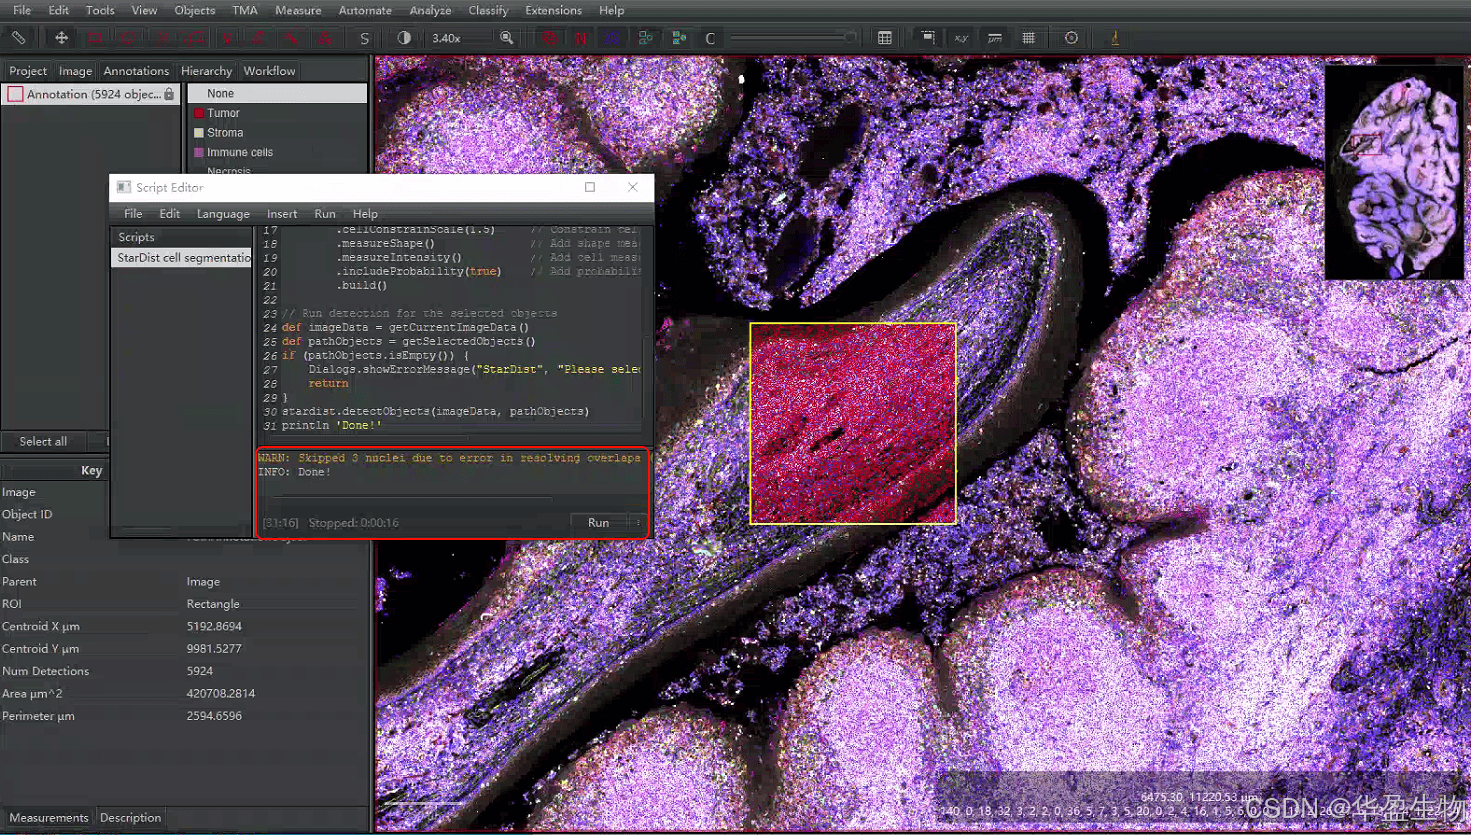Click the slide overview thumbnail
The height and width of the screenshot is (835, 1471).
[x=1394, y=172]
